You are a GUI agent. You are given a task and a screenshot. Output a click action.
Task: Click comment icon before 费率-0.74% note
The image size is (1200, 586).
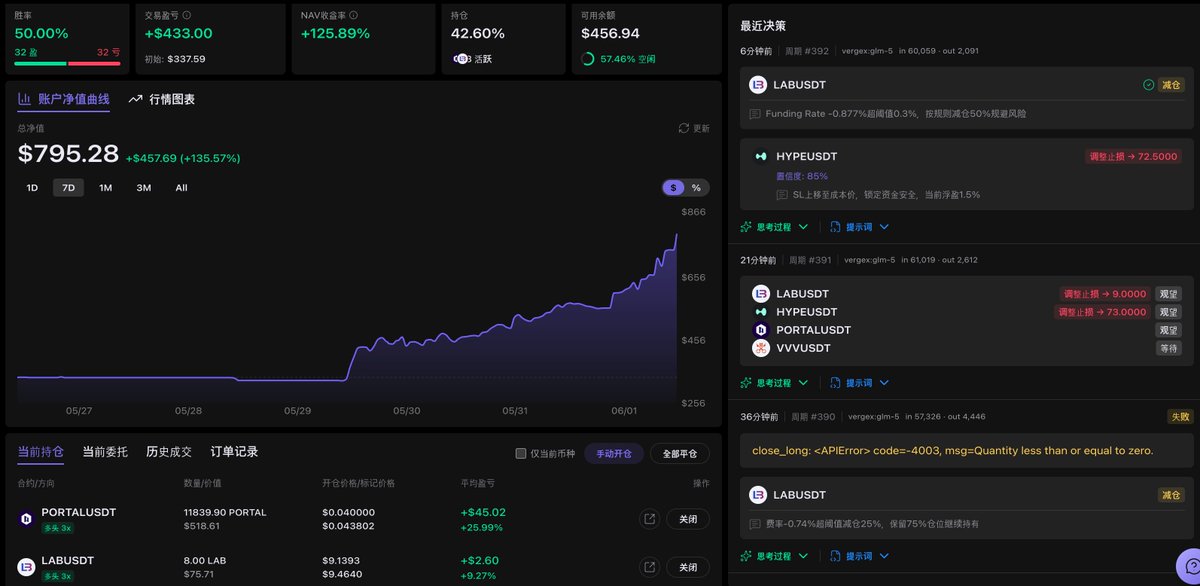pos(756,524)
